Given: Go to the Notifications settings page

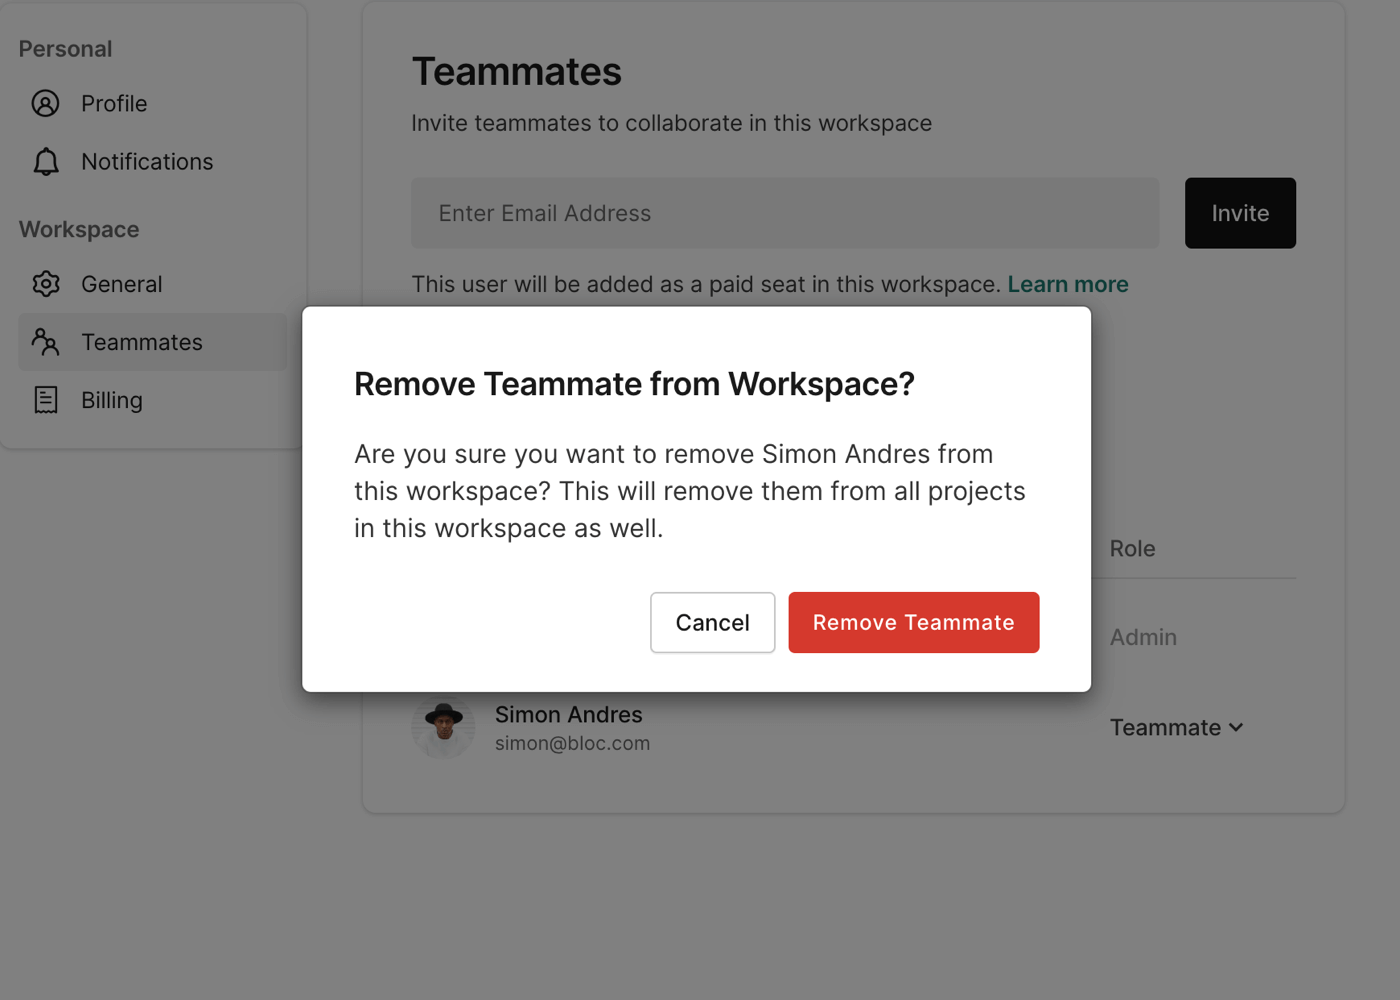Looking at the screenshot, I should tap(147, 162).
